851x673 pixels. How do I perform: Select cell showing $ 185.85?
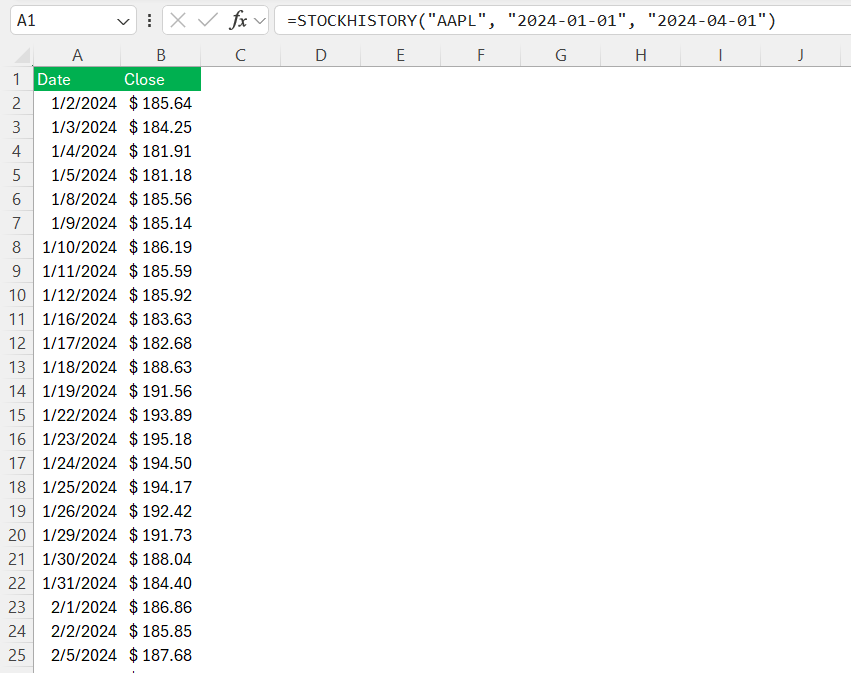(161, 631)
